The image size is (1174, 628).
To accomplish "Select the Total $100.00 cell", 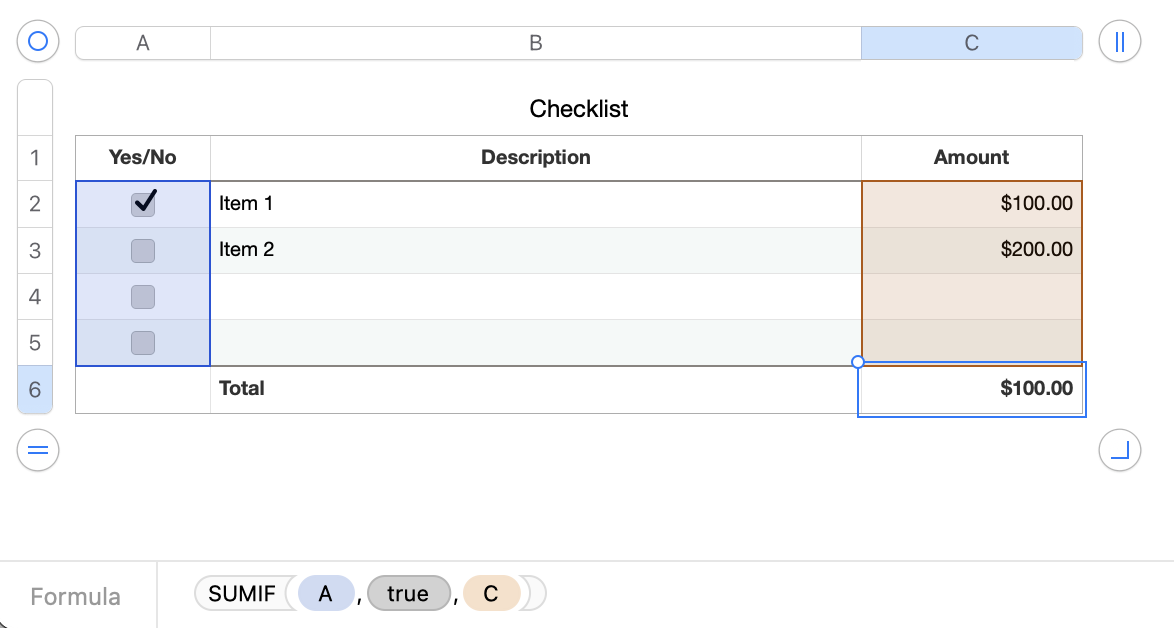I will point(971,389).
